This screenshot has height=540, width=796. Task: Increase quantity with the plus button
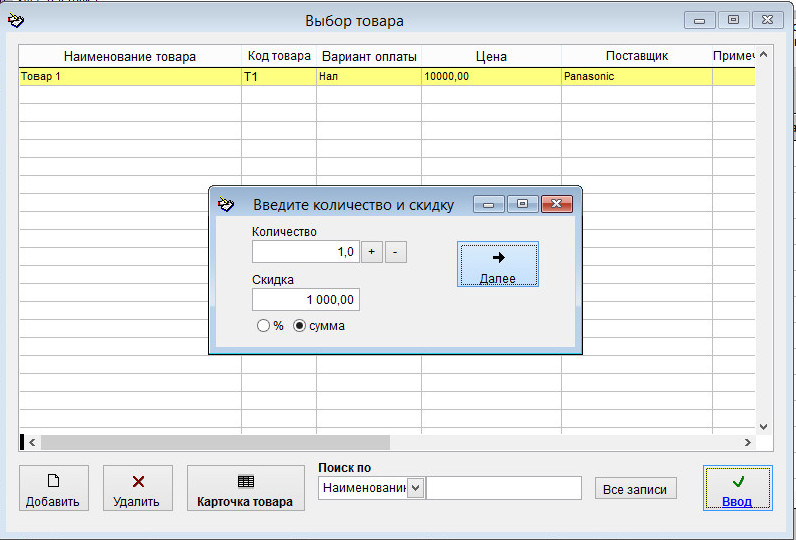point(372,252)
